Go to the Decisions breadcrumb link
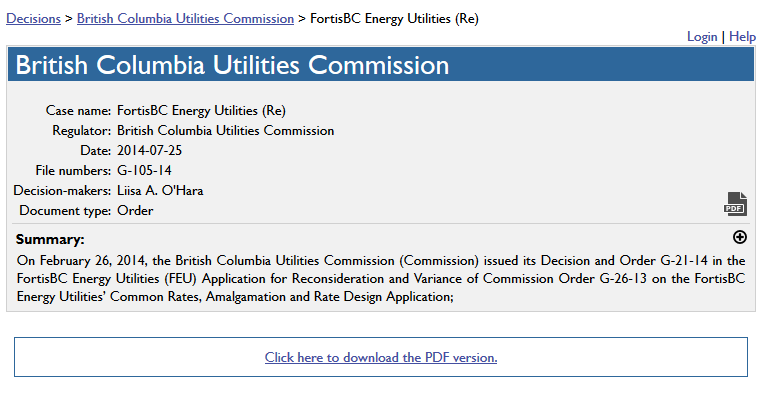Screen dimensions: 762x407 34,18
